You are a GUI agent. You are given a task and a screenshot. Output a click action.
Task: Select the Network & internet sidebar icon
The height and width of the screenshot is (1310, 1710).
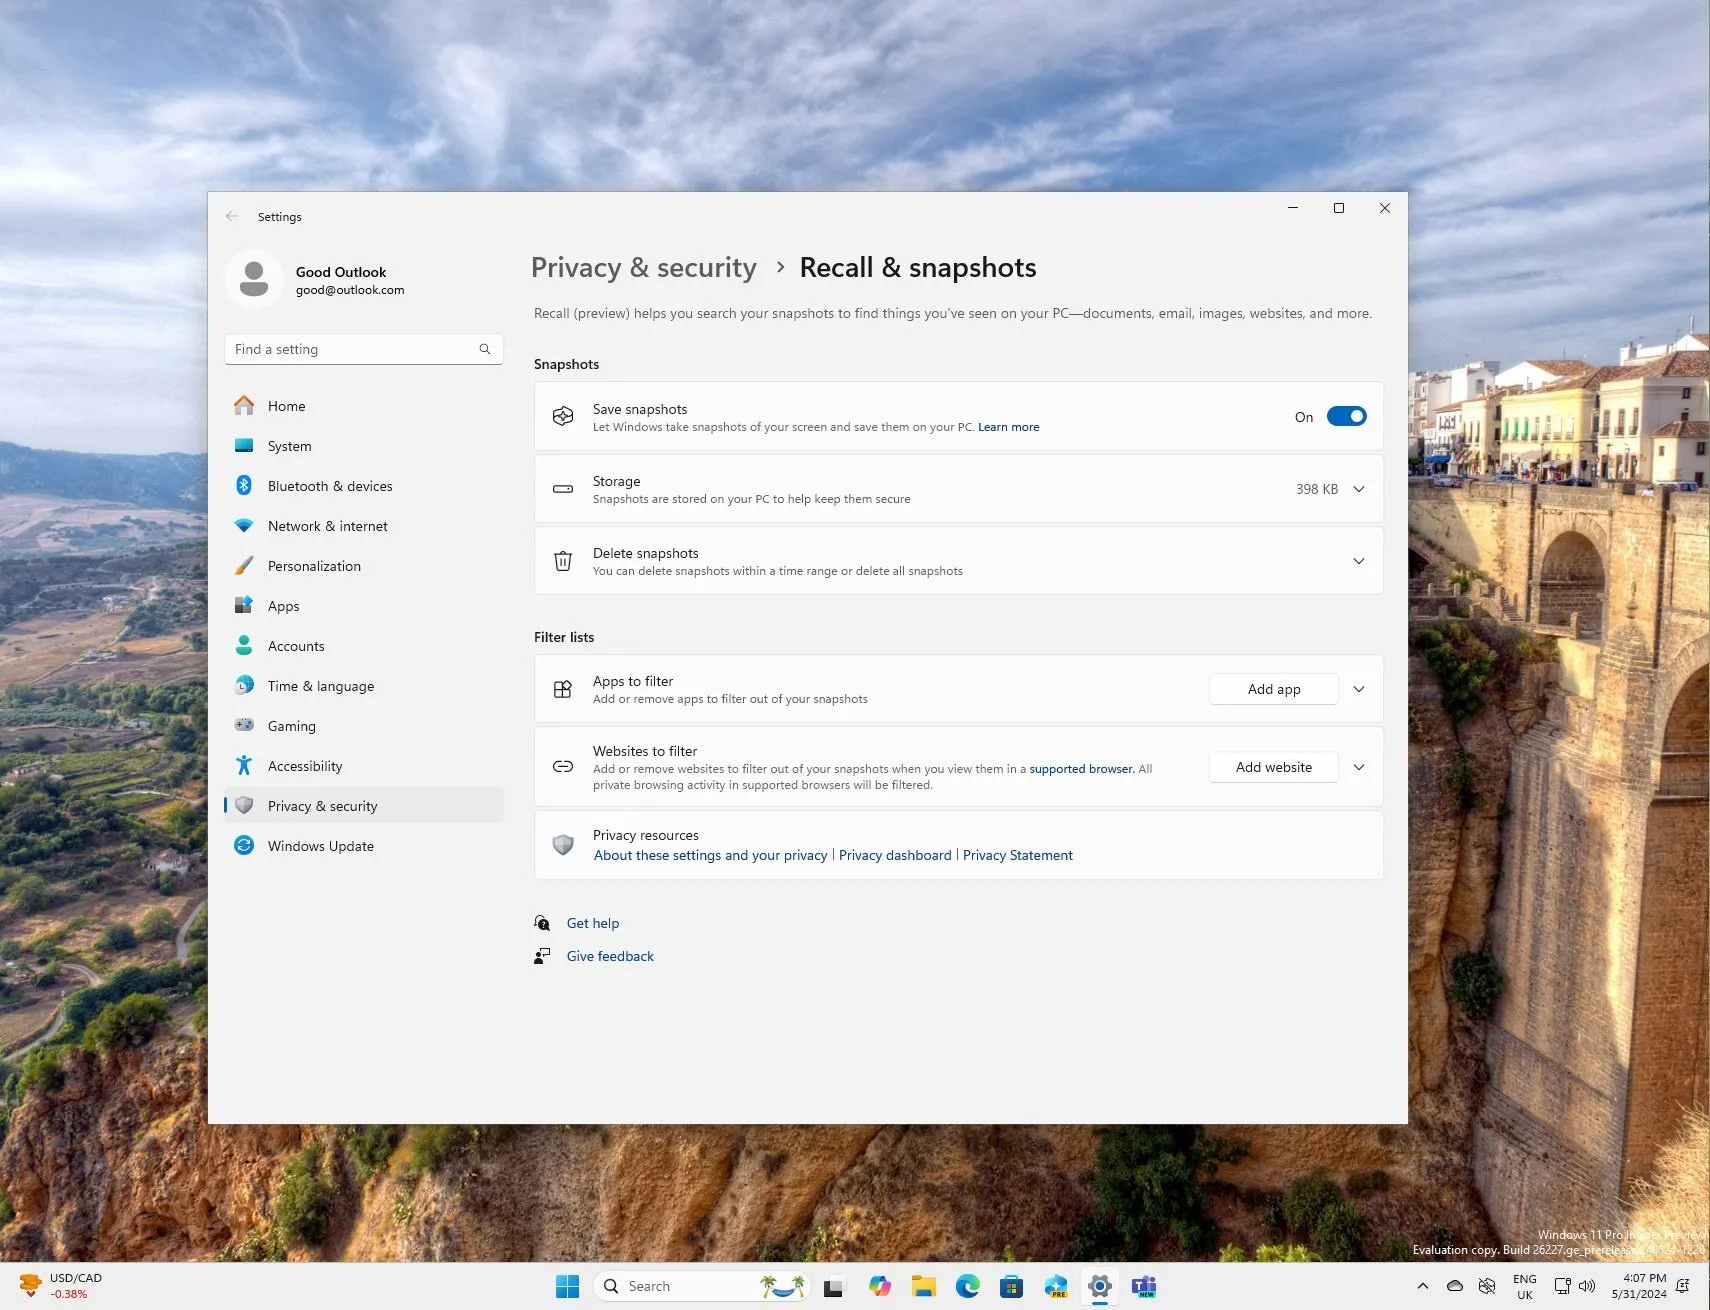(x=245, y=526)
